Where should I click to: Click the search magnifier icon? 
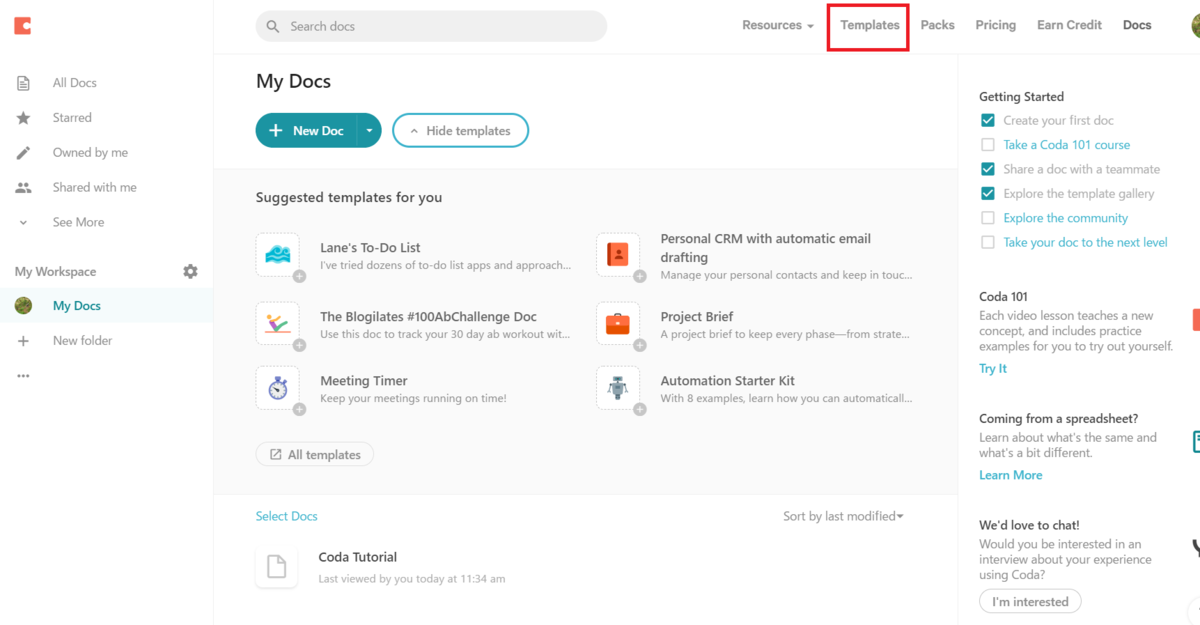(x=273, y=26)
